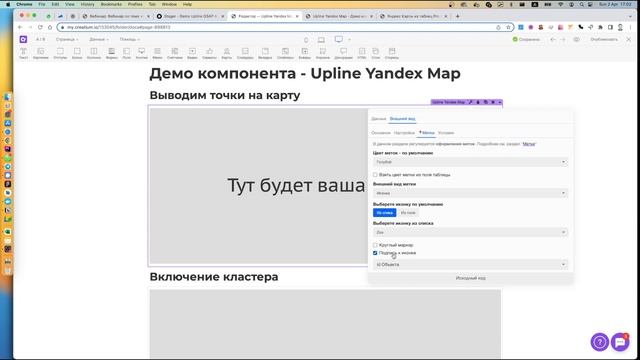Open default marker color dropdown Голубой
Screen dimensions: 640x360
pos(470,162)
